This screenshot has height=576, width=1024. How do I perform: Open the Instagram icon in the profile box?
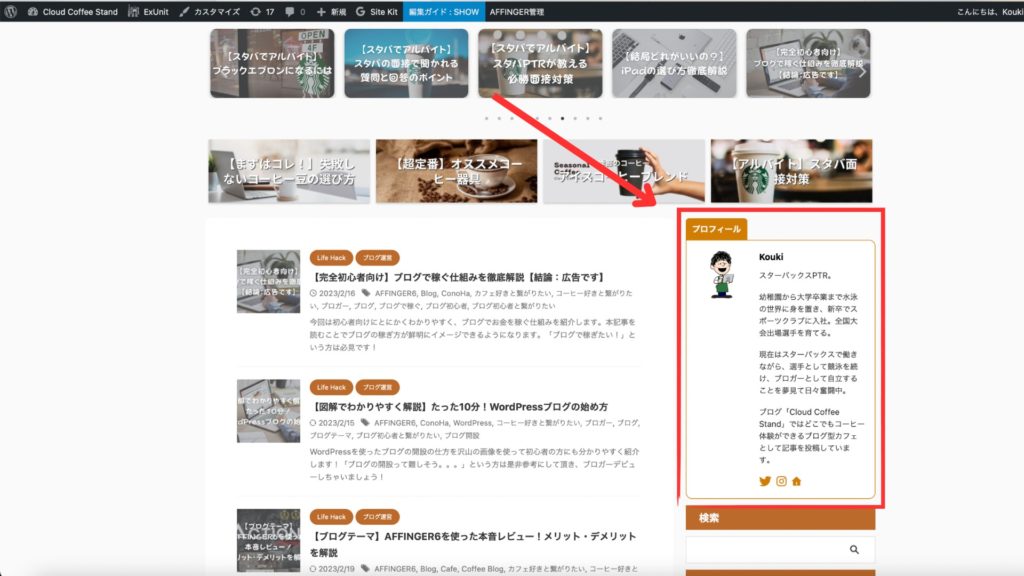[x=781, y=481]
